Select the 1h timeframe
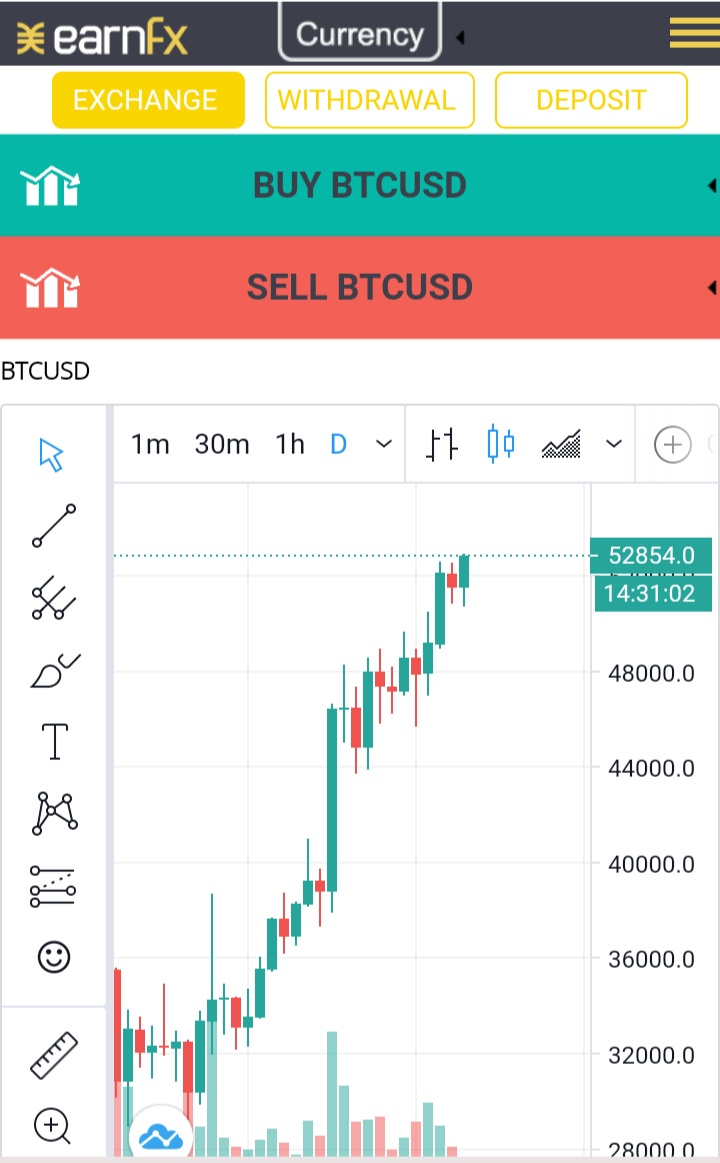The width and height of the screenshot is (720, 1163). [290, 444]
